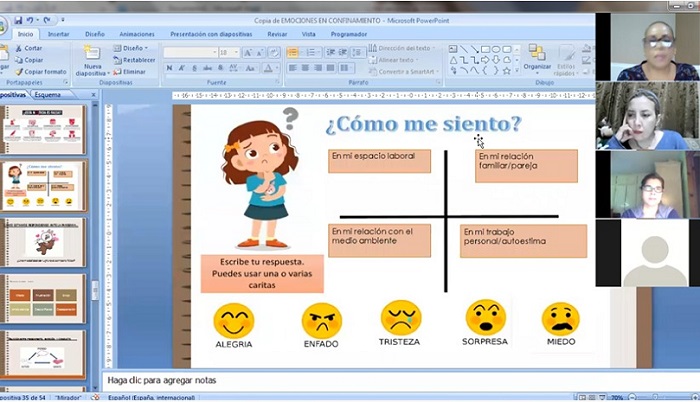This screenshot has height=402, width=700.
Task: Open the Organizar arrange tool
Action: tap(537, 57)
